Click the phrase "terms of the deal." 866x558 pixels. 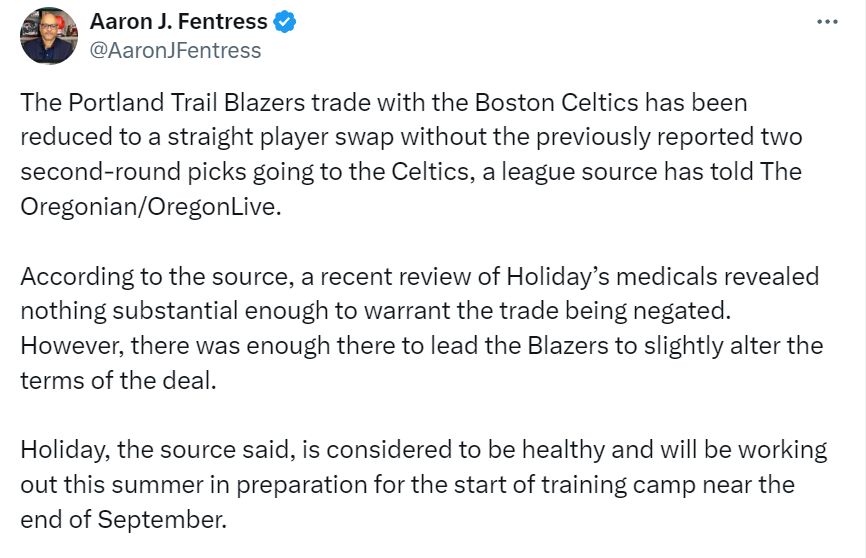point(118,381)
